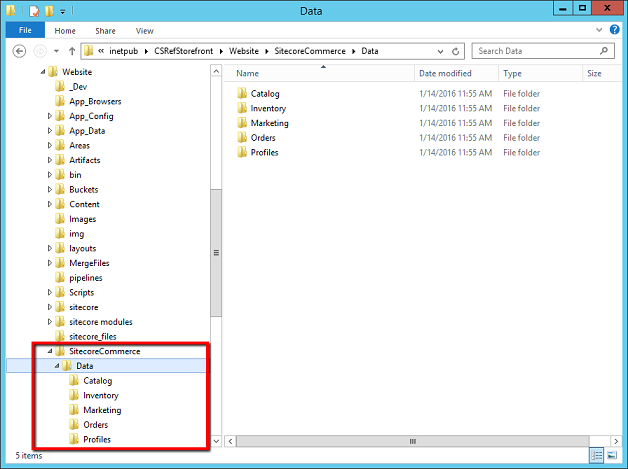Click horizontal scrollbar right arrow
628x469 pixels.
pos(616,441)
